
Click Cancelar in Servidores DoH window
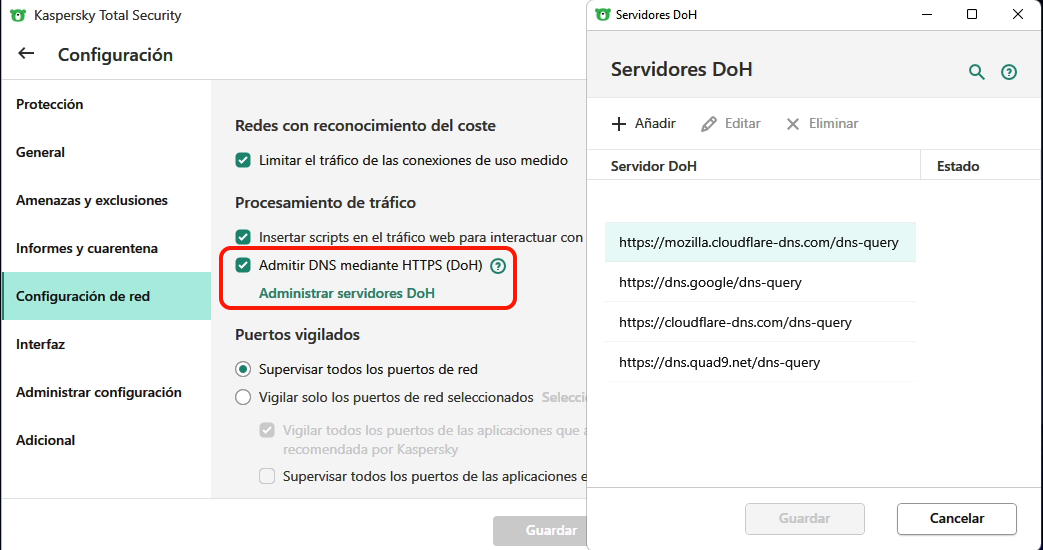(957, 519)
